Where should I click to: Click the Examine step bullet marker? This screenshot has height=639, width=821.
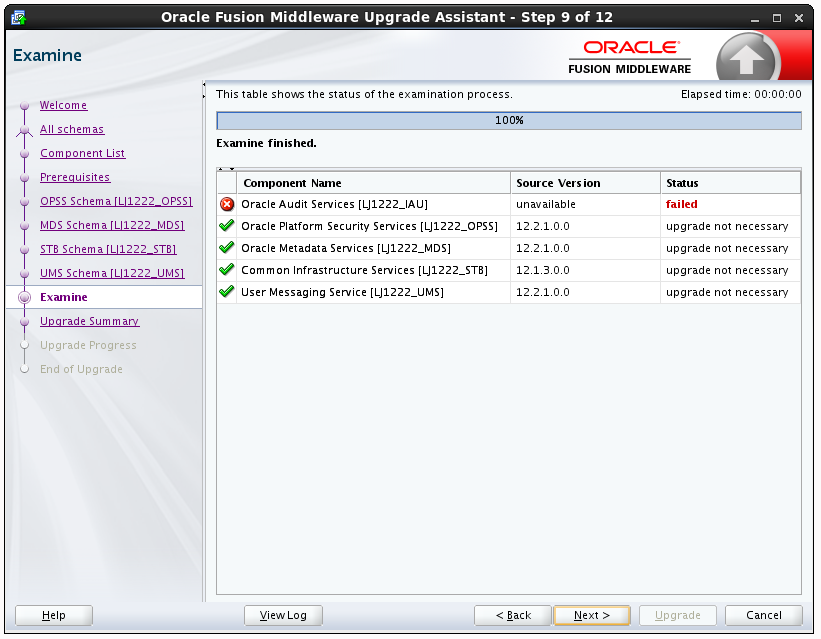pyautogui.click(x=24, y=297)
